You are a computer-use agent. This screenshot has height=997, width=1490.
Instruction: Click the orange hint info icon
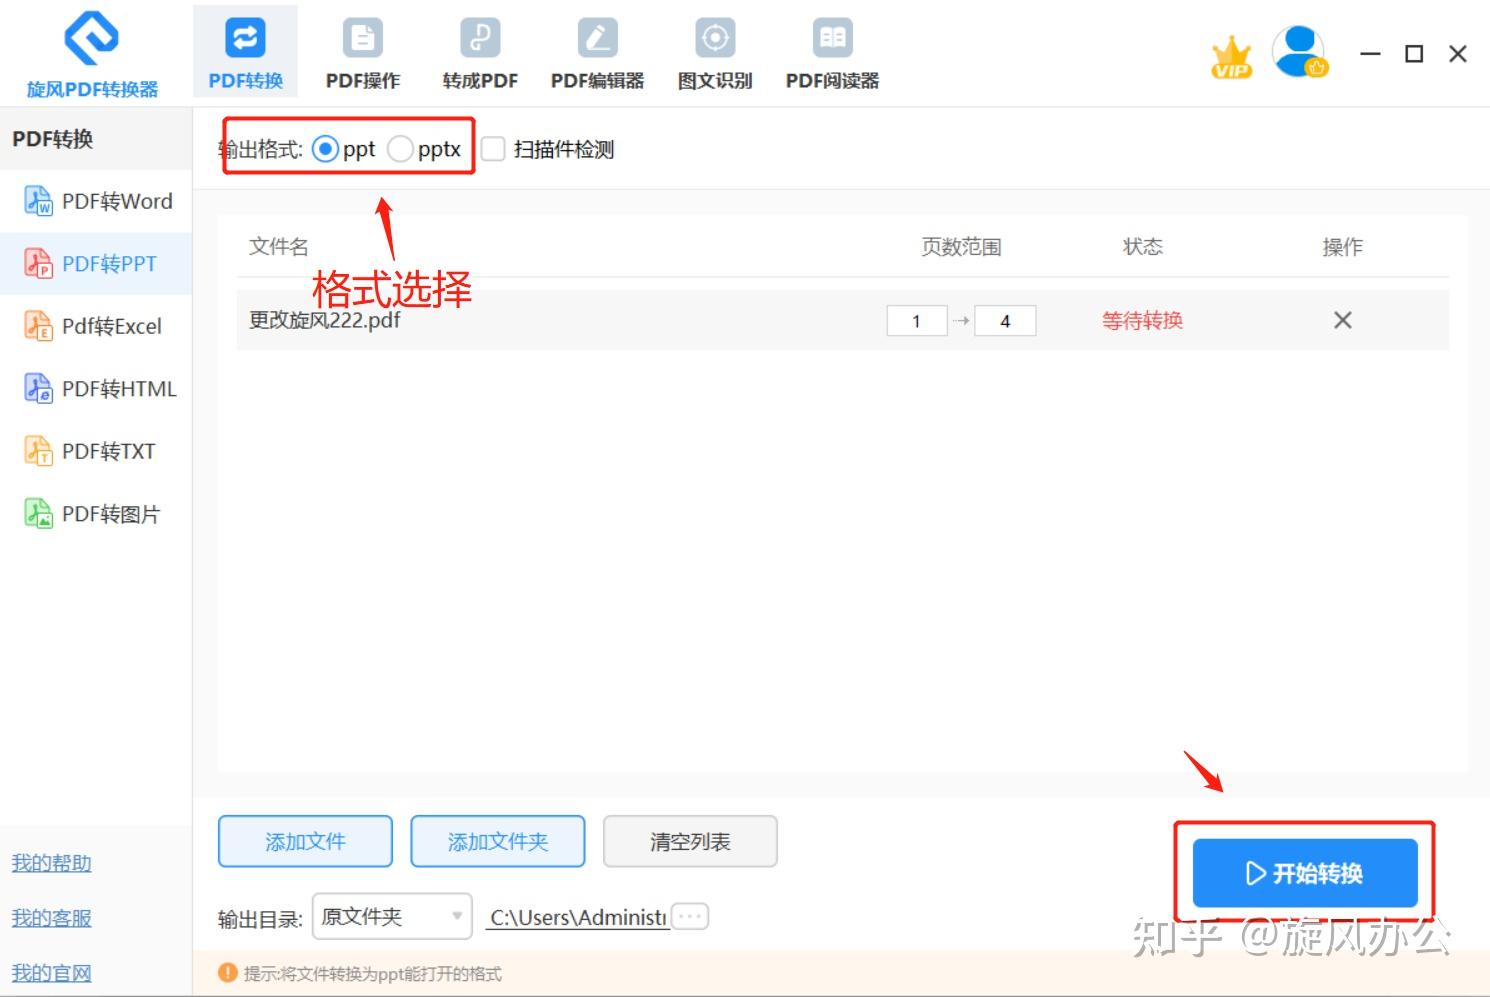pyautogui.click(x=228, y=973)
